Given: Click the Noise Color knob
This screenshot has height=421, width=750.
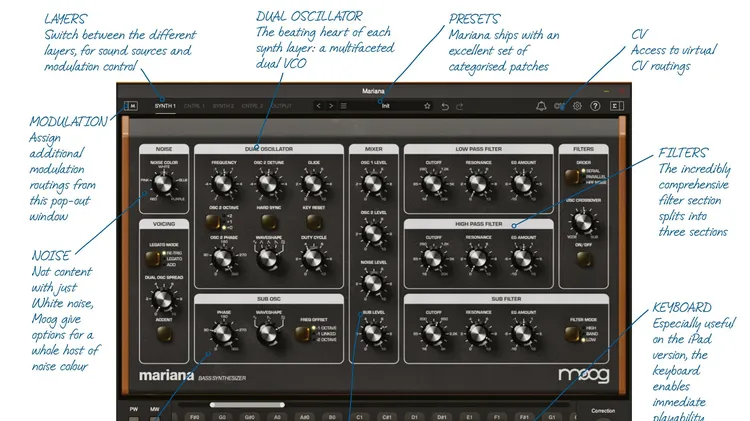Looking at the screenshot, I should [163, 184].
